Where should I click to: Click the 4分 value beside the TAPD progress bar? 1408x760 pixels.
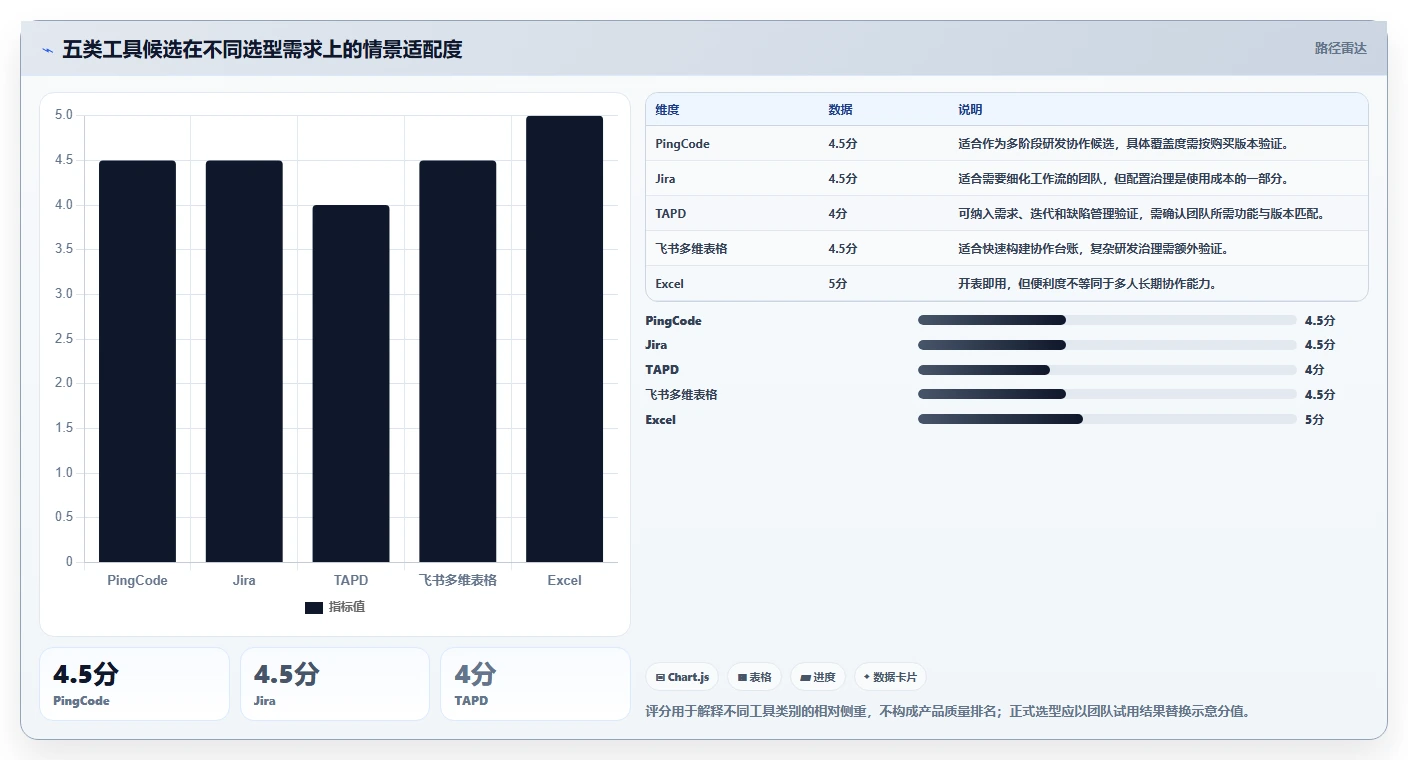1315,370
